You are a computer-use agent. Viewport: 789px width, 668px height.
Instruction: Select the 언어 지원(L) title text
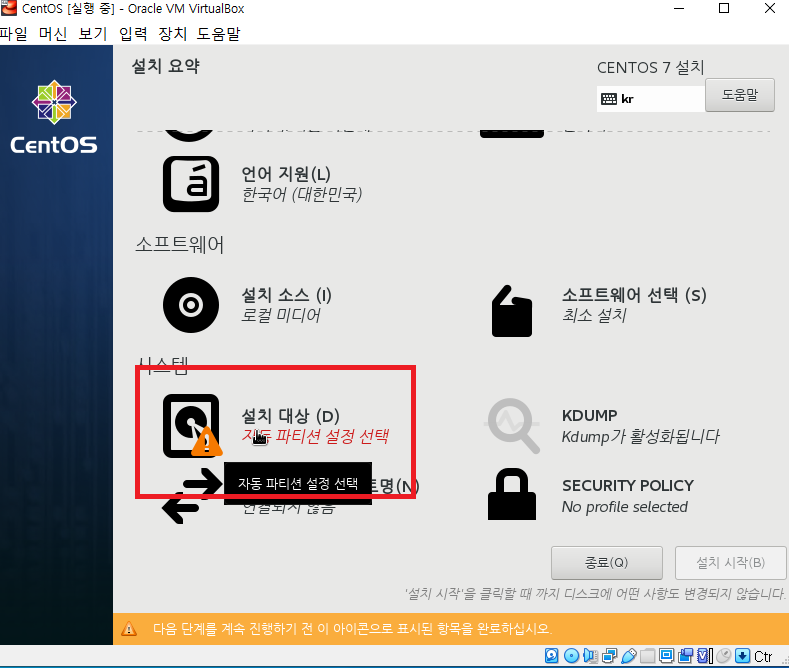point(286,174)
